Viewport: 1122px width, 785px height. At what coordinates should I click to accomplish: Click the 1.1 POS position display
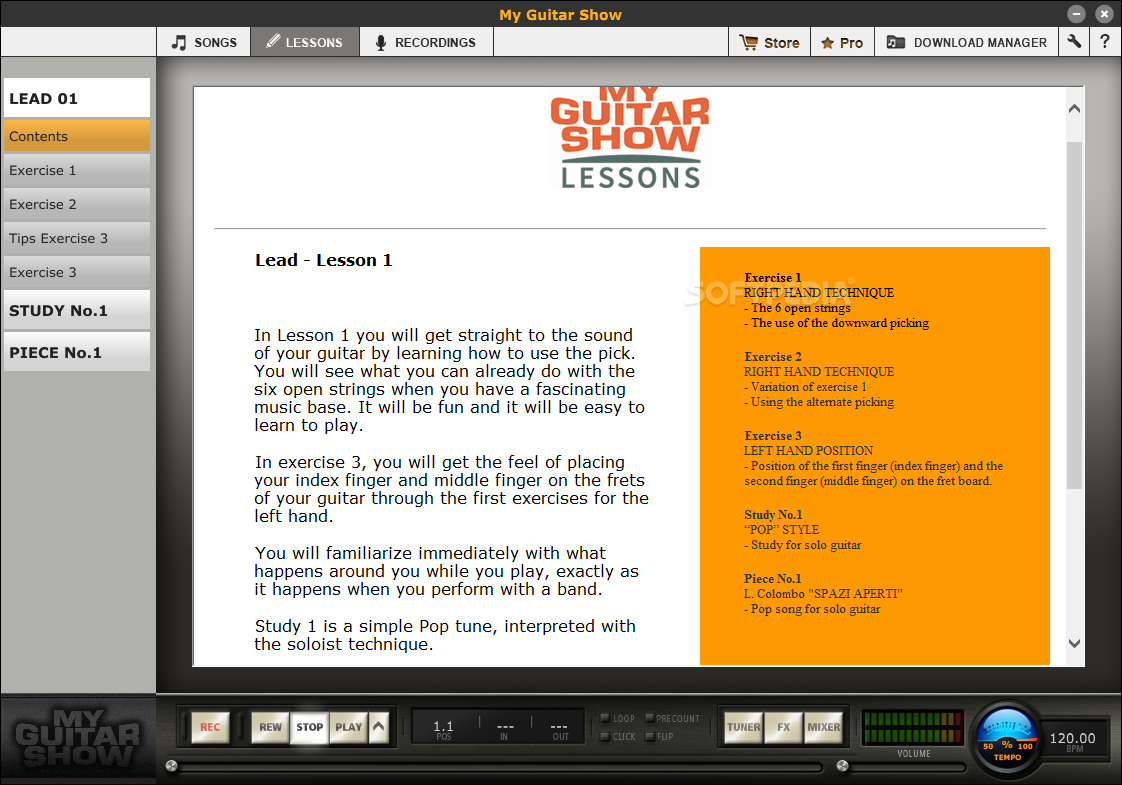[443, 730]
